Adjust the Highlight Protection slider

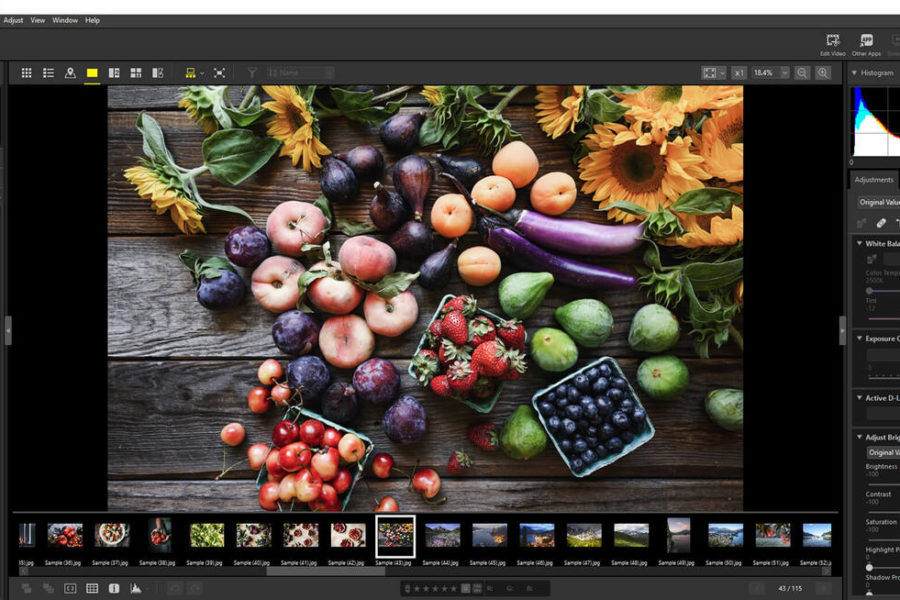pos(870,567)
